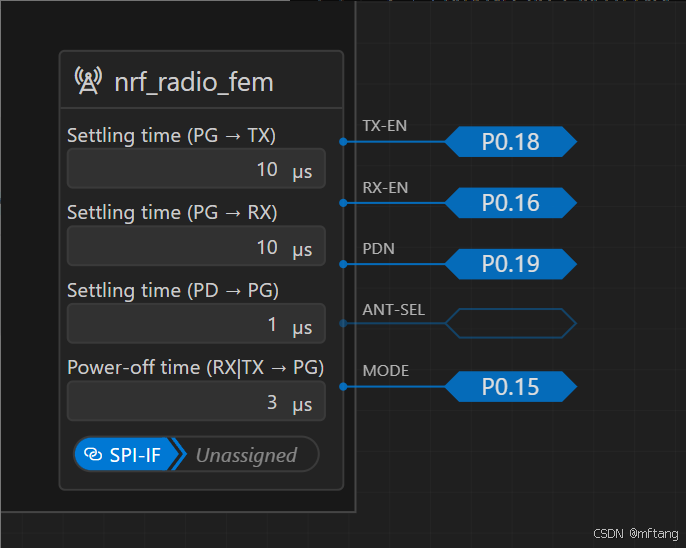This screenshot has width=686, height=548.
Task: Click the Settling time (PD → PG) label
Action: point(173,290)
